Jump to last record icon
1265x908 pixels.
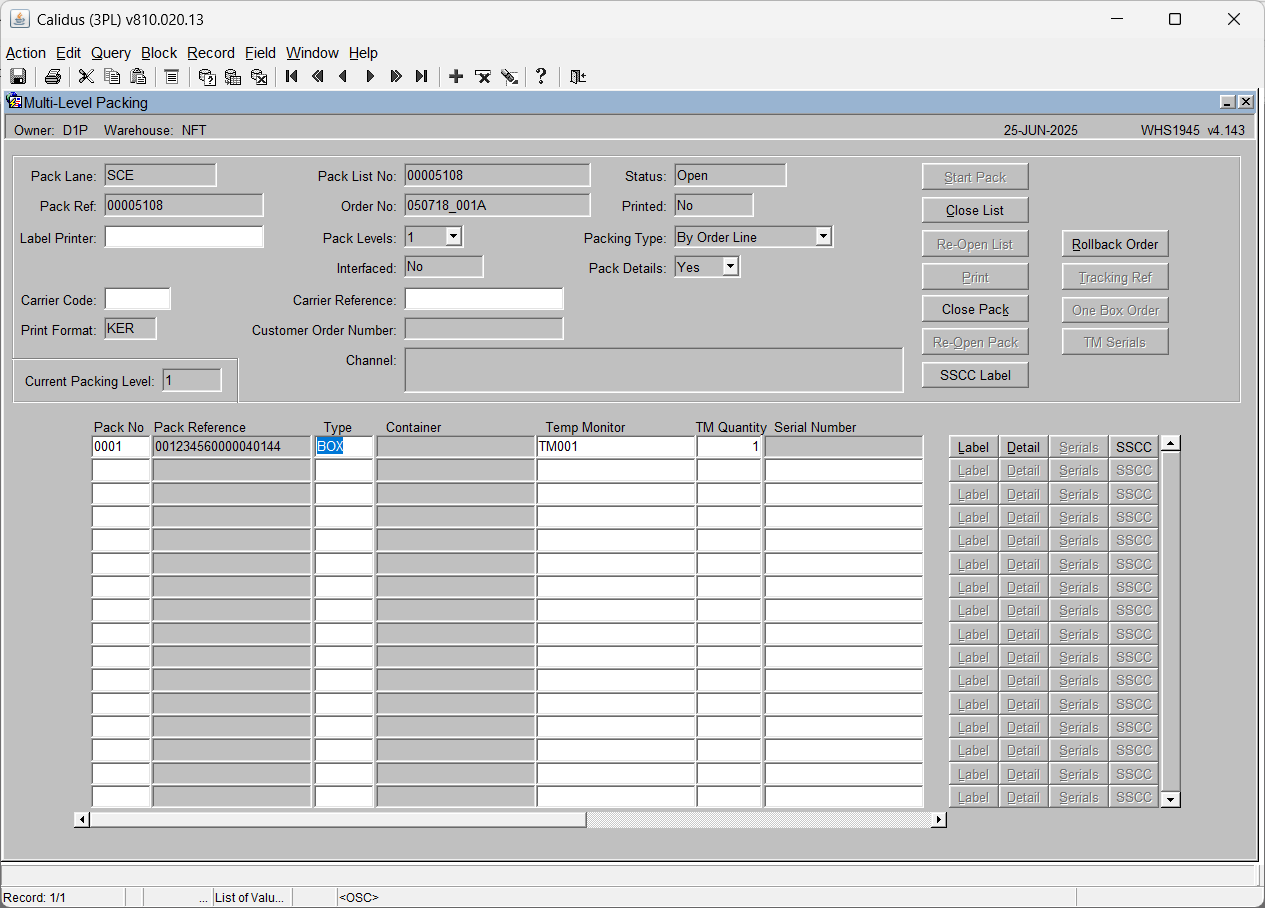point(422,77)
